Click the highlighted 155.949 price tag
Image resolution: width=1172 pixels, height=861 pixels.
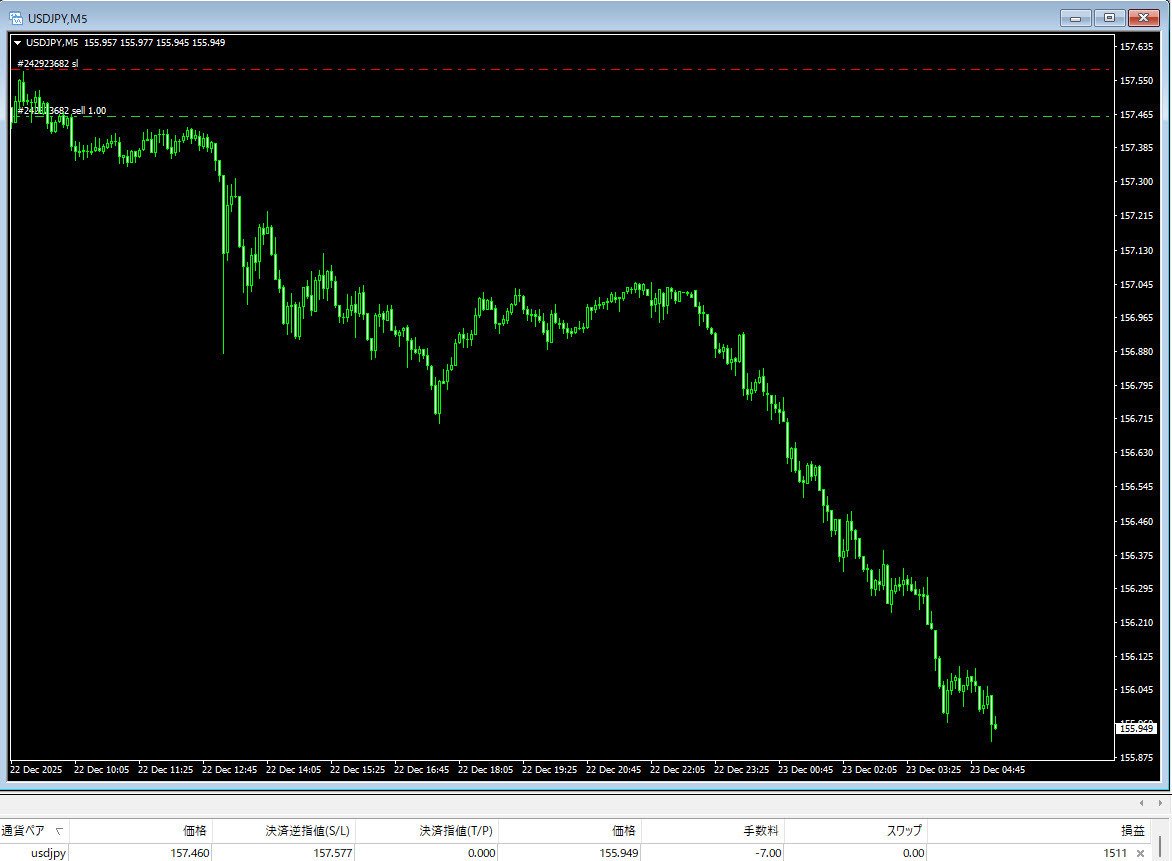tap(1139, 728)
